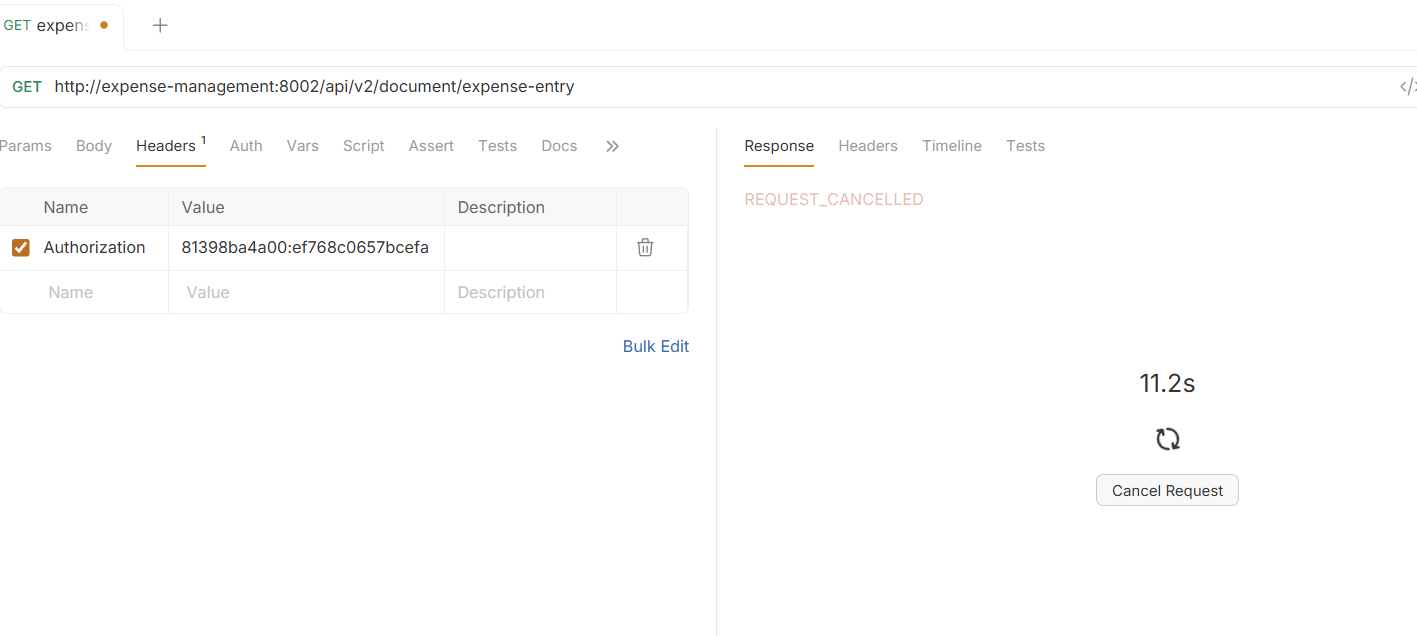The height and width of the screenshot is (636, 1417).
Task: Click the empty header Name field
Action: [x=84, y=292]
